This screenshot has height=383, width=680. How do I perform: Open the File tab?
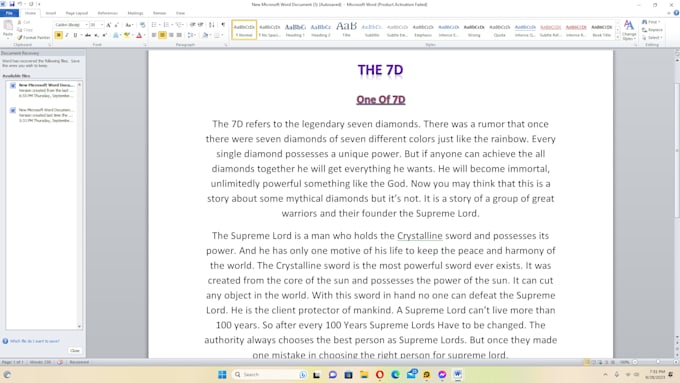[x=9, y=13]
